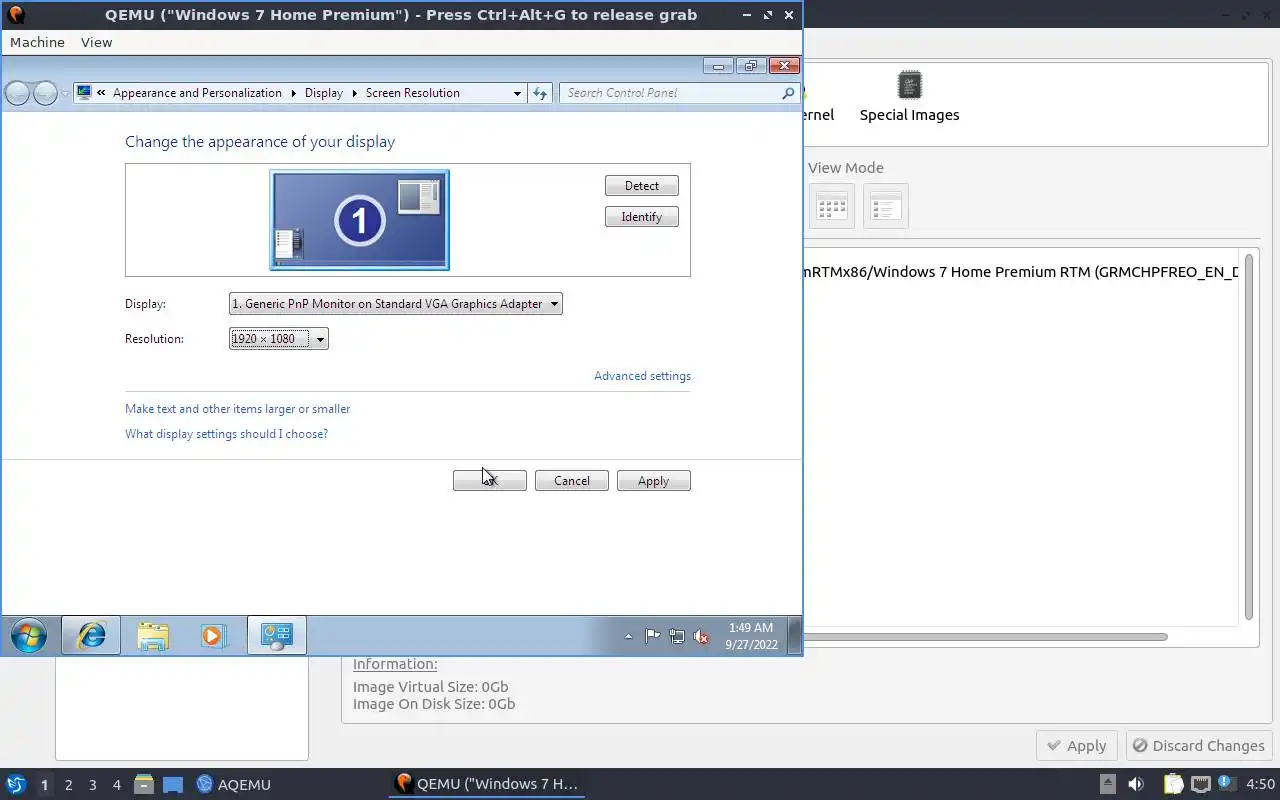Apply the screen resolution change
The height and width of the screenshot is (800, 1280).
click(x=653, y=481)
